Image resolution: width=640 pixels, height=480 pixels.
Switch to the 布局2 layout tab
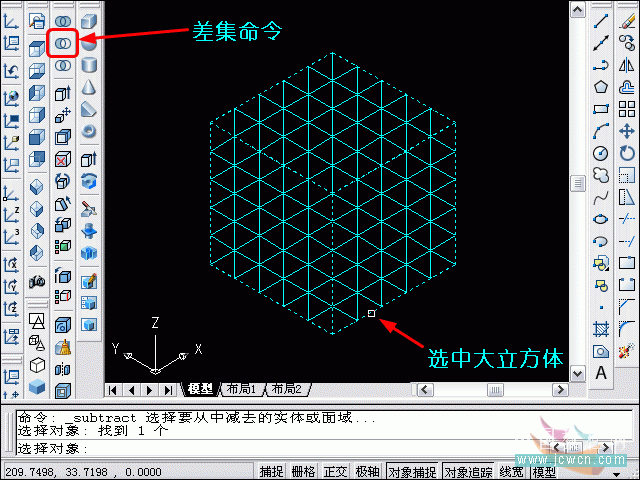click(287, 389)
